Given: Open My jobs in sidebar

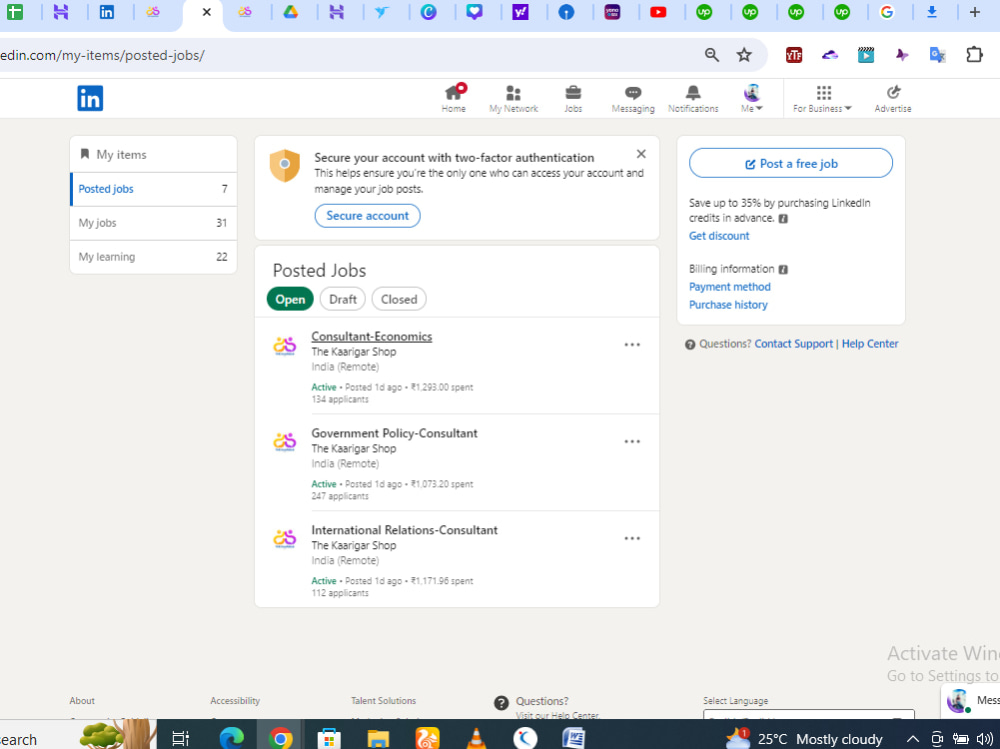Looking at the screenshot, I should click(153, 223).
